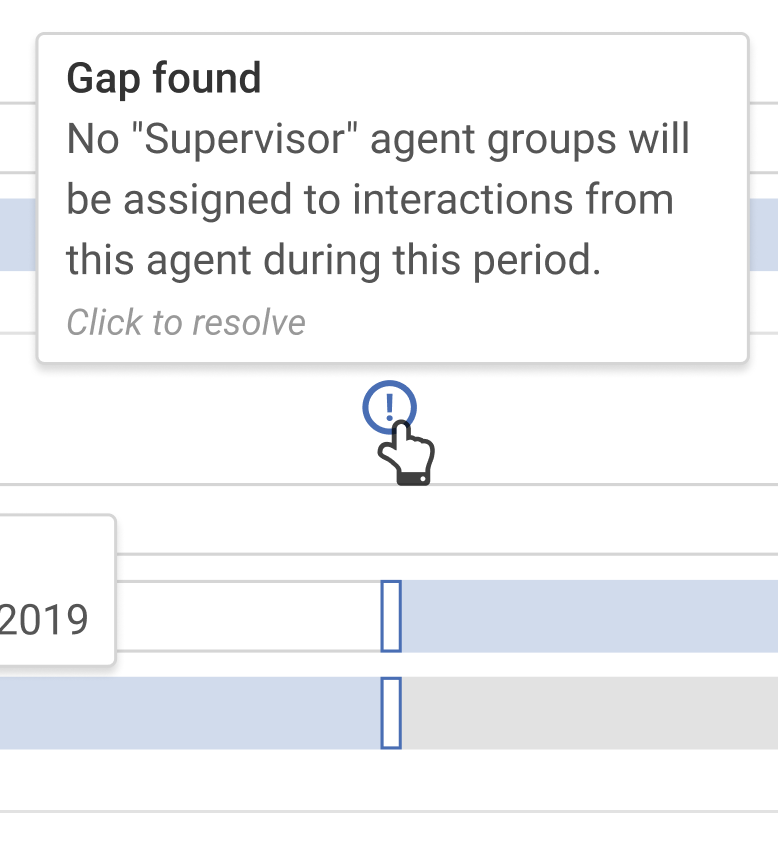Click the blue exclamation gap warning icon

[390, 407]
